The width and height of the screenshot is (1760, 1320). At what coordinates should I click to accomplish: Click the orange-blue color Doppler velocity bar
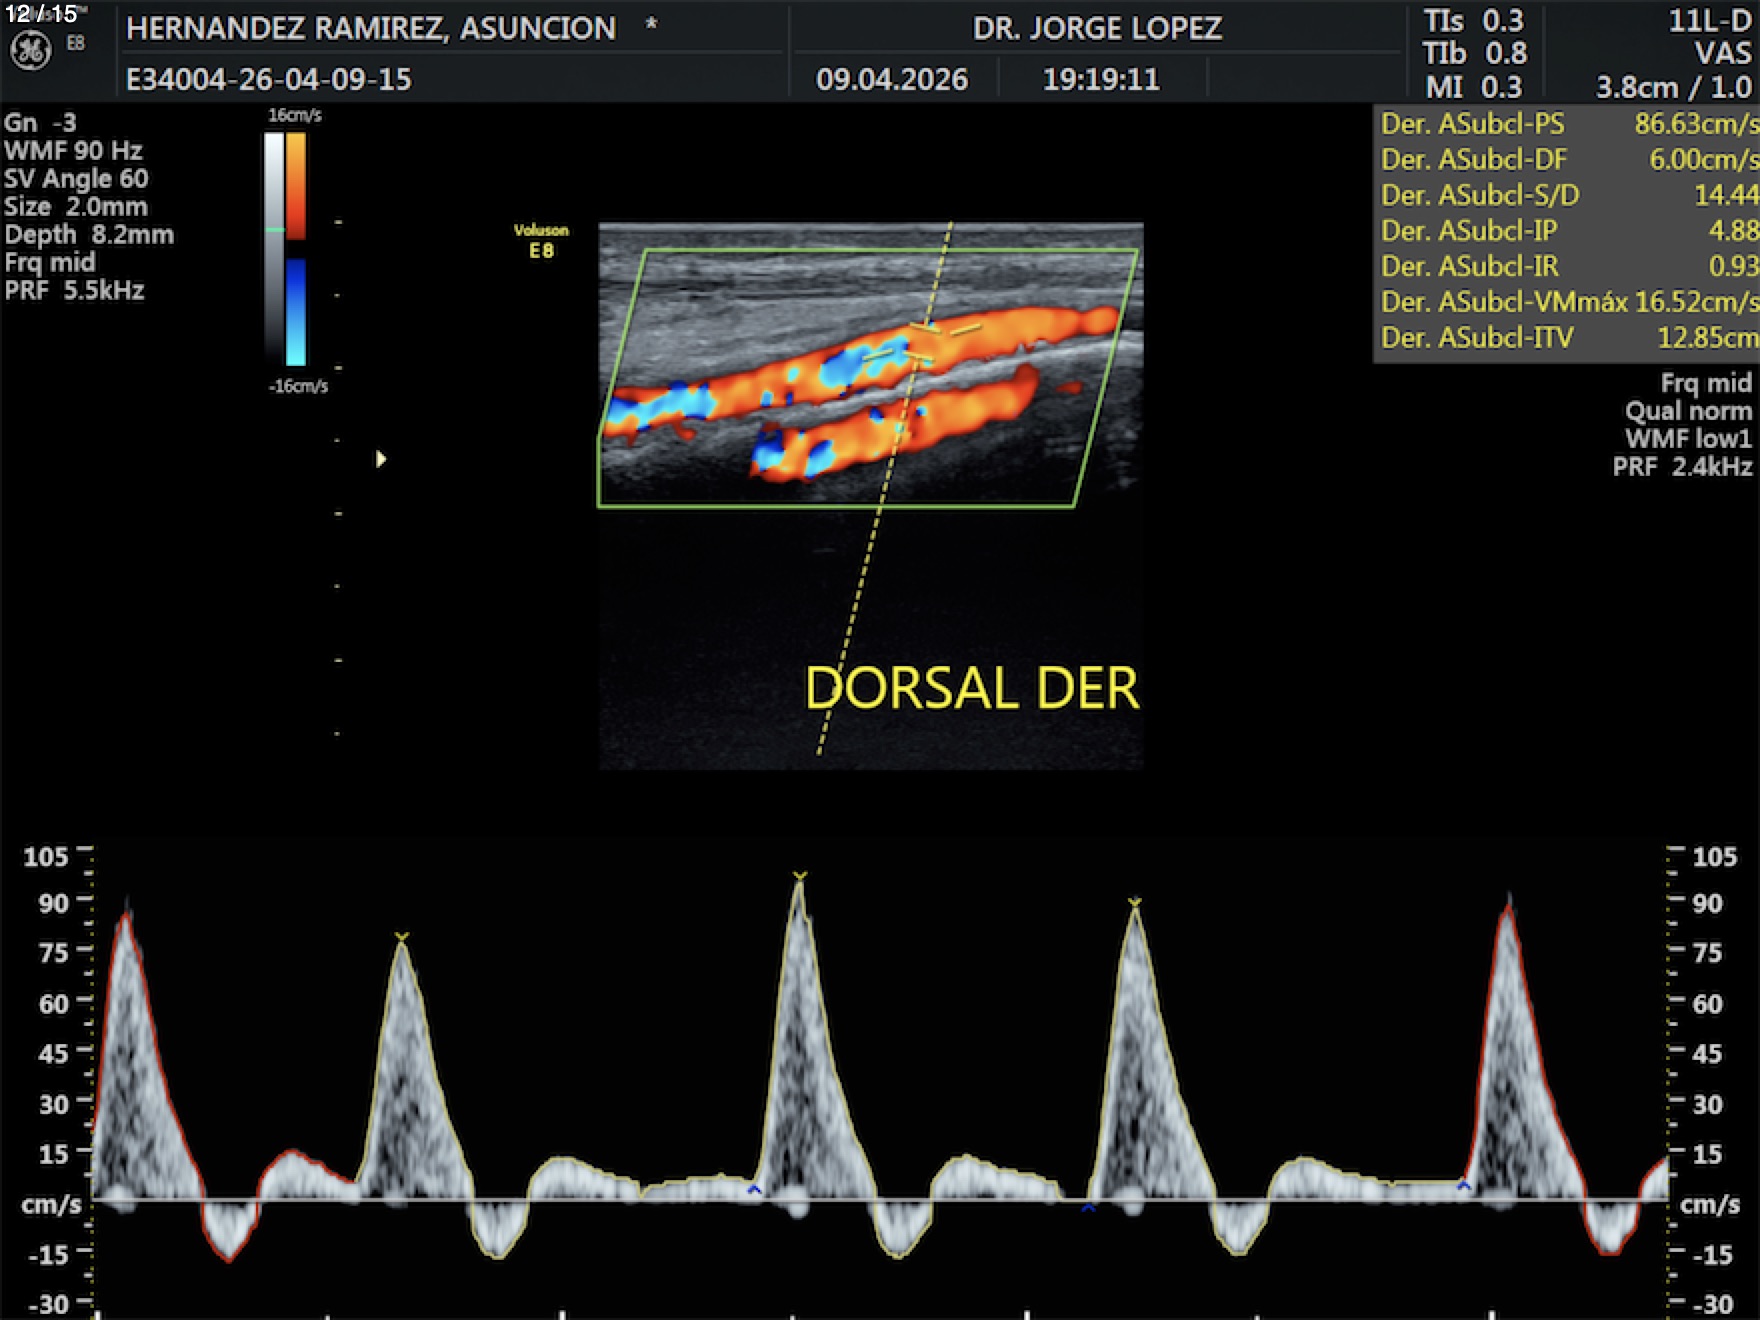(296, 249)
